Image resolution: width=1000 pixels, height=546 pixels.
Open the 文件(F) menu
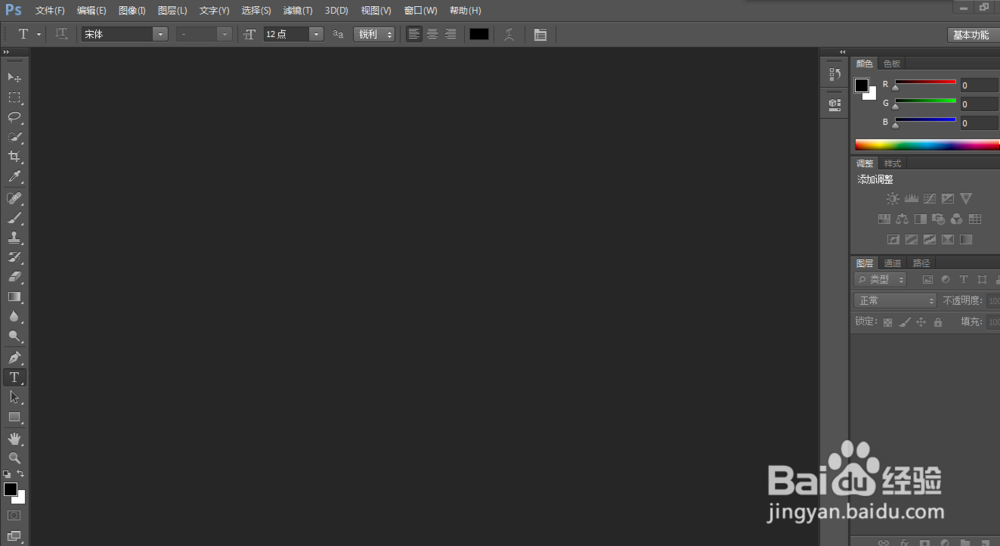[50, 11]
